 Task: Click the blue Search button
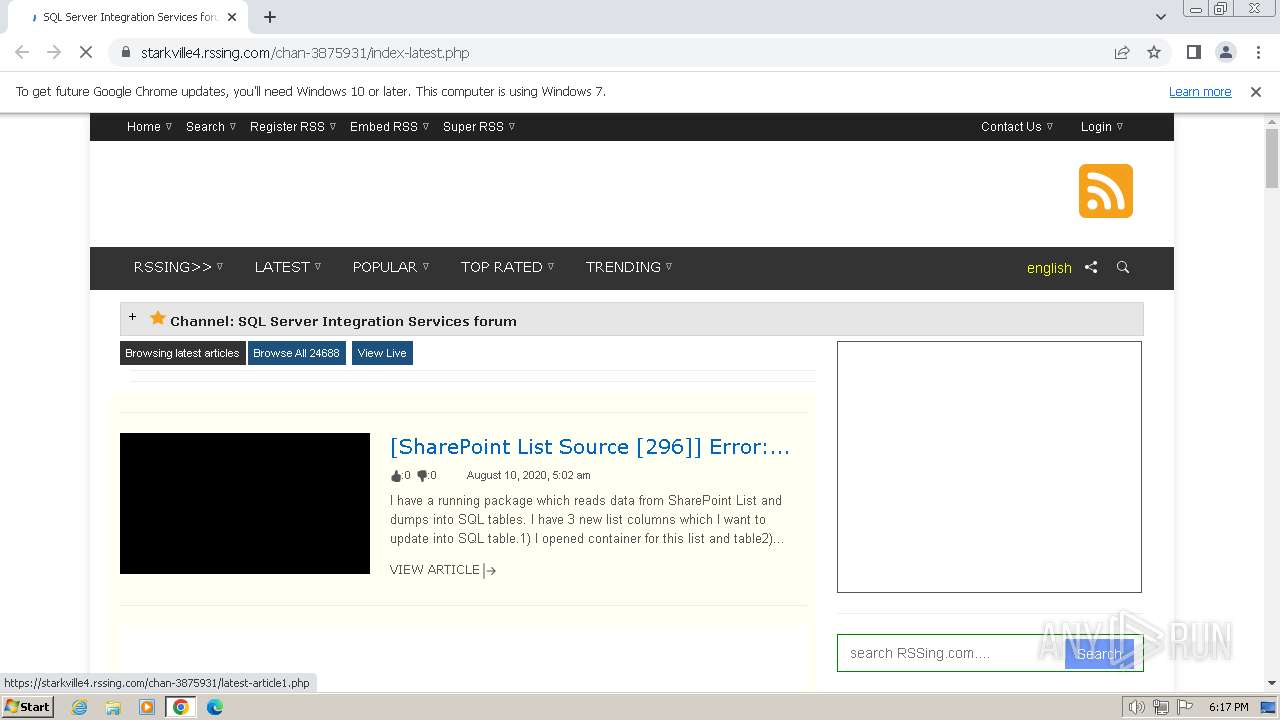pos(1099,653)
